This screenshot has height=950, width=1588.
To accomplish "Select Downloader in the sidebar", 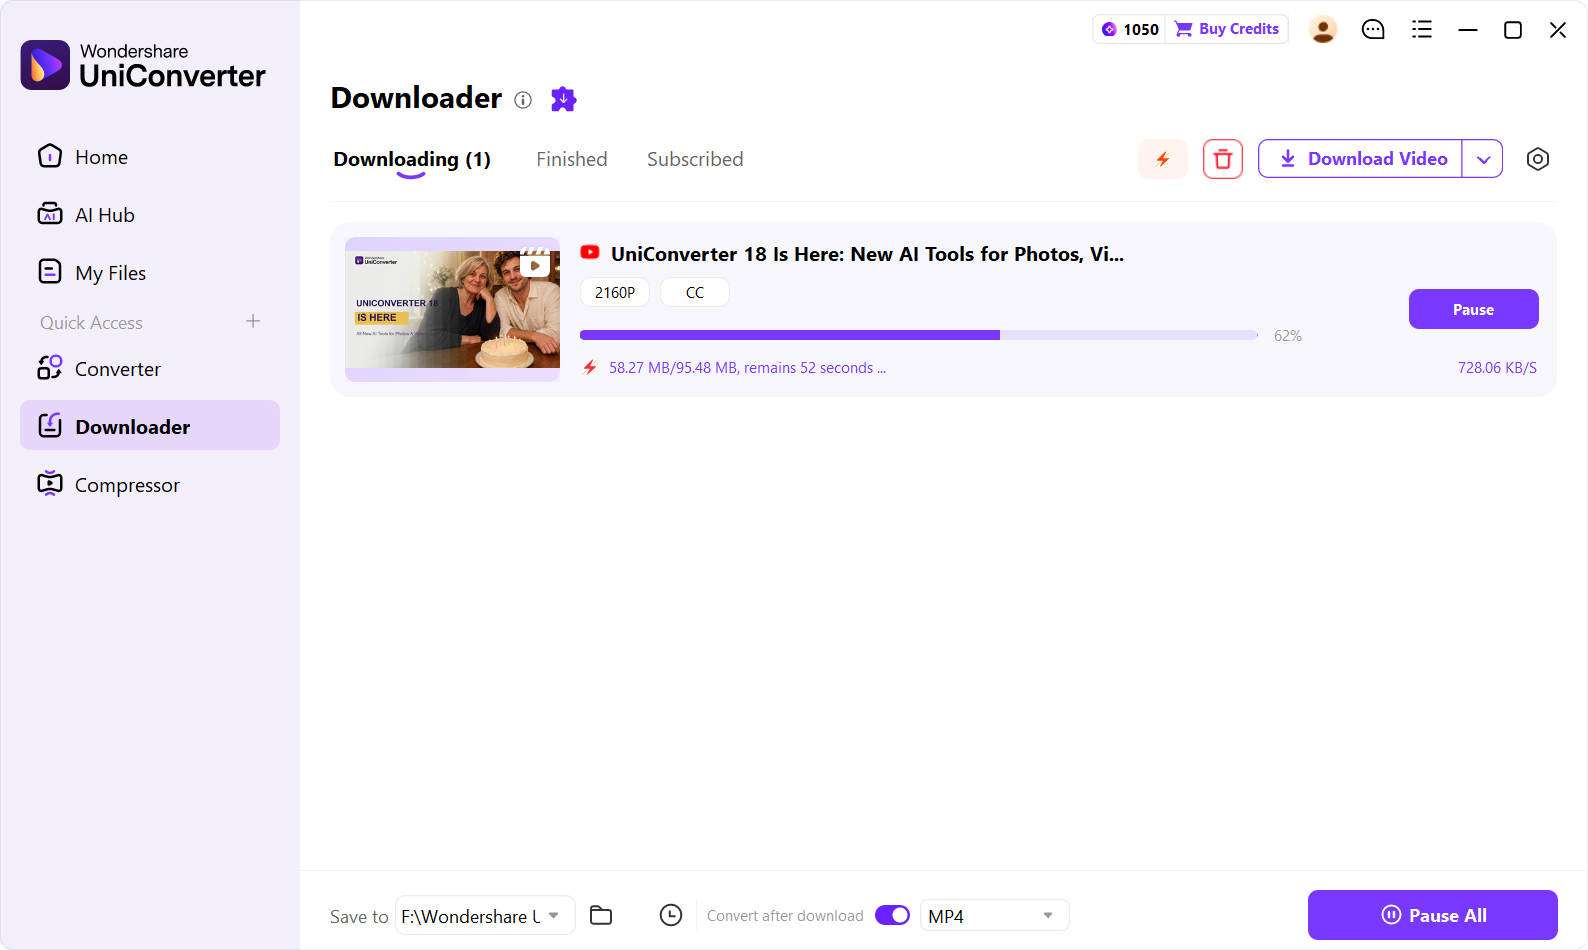I will tap(150, 426).
